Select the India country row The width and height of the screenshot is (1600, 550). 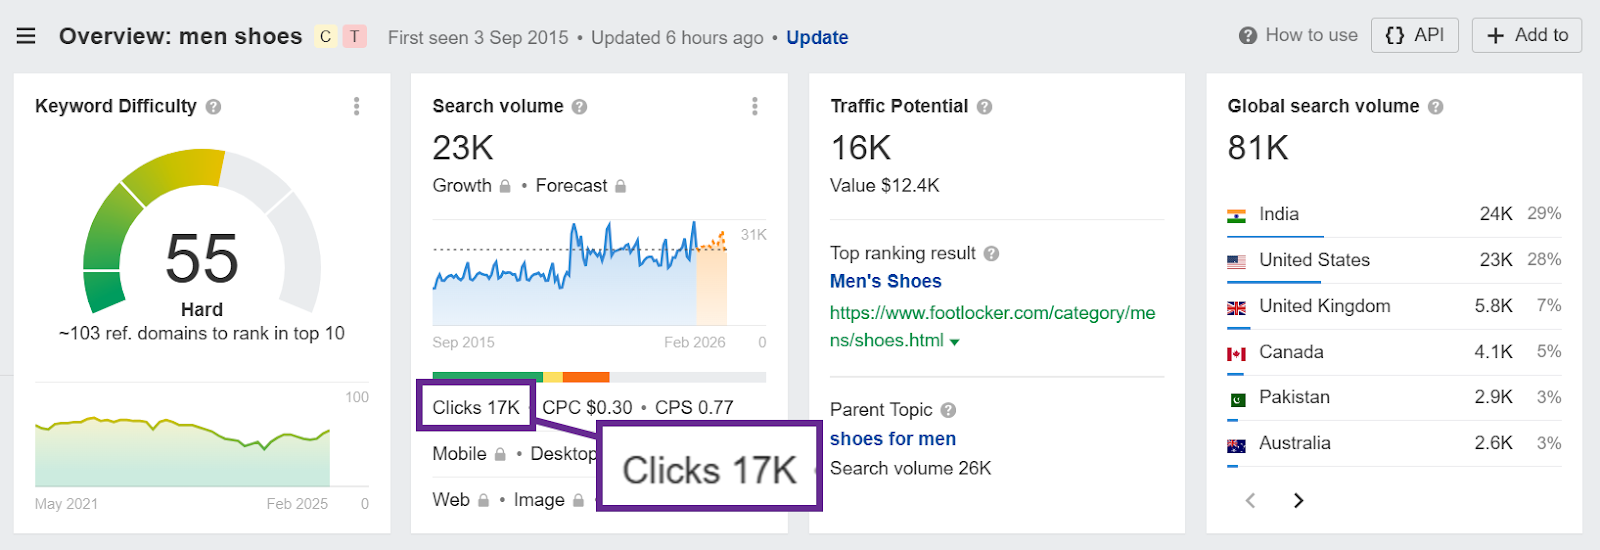coord(1394,214)
